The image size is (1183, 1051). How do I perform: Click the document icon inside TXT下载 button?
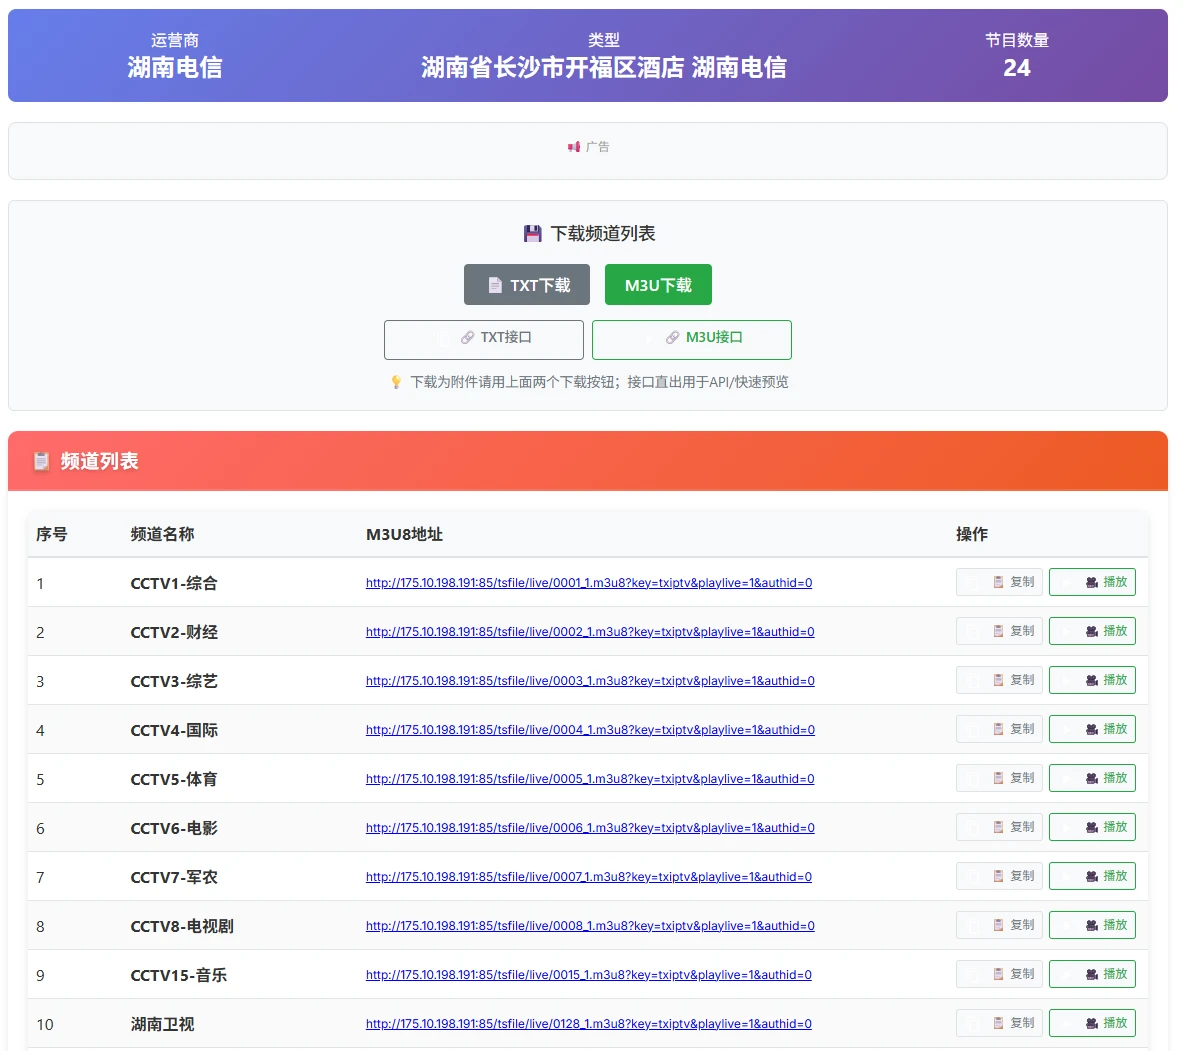pyautogui.click(x=496, y=284)
